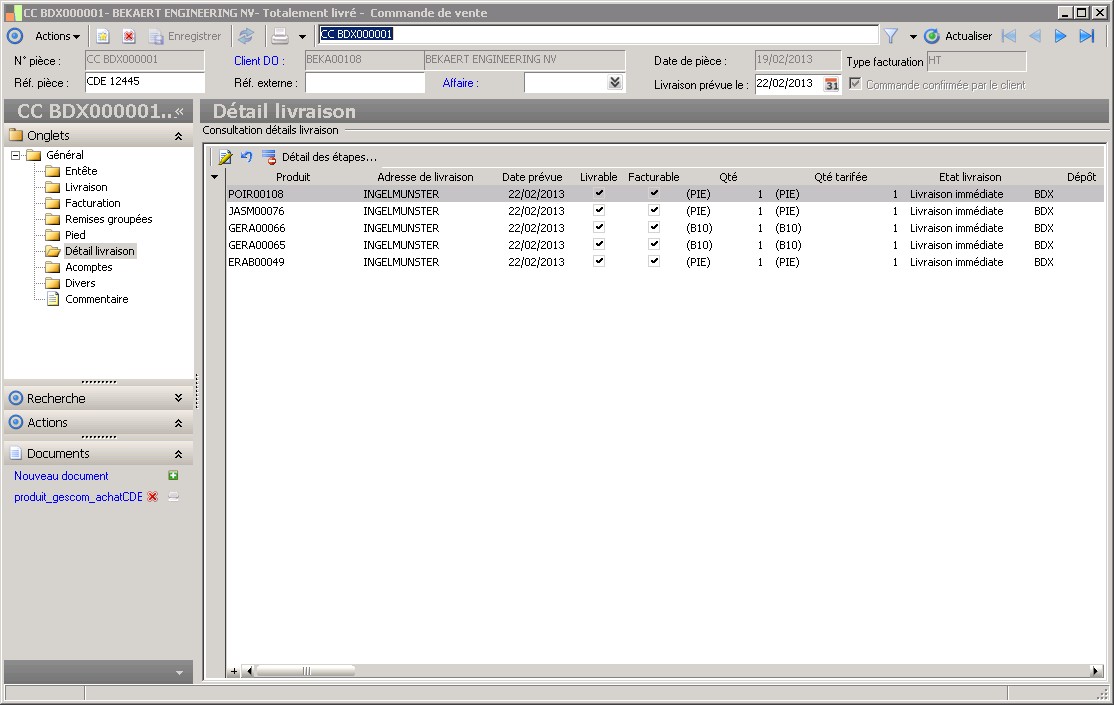
Task: Click the filter funnel icon
Action: 890,36
